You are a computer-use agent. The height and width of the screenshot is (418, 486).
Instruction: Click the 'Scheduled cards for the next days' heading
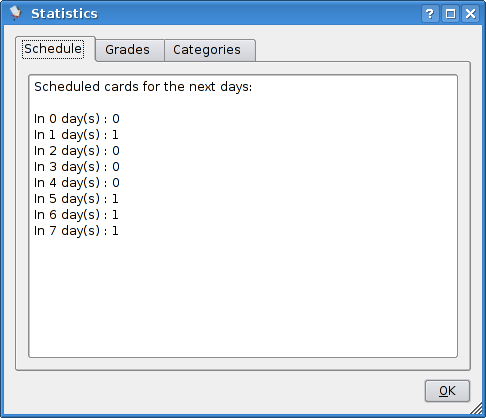tap(143, 87)
